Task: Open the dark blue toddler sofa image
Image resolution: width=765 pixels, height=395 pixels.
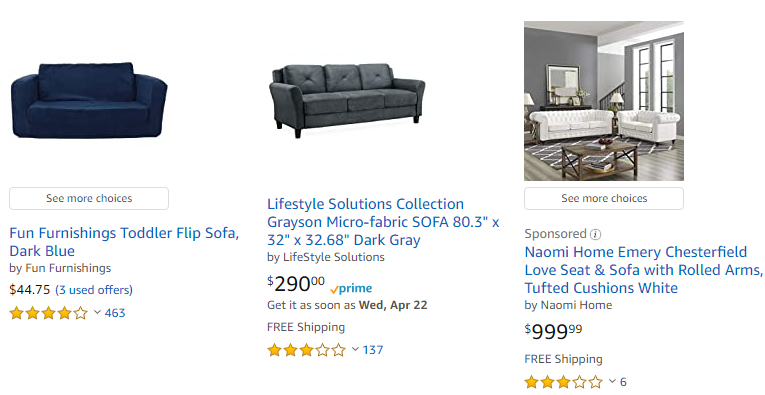Action: tap(89, 100)
